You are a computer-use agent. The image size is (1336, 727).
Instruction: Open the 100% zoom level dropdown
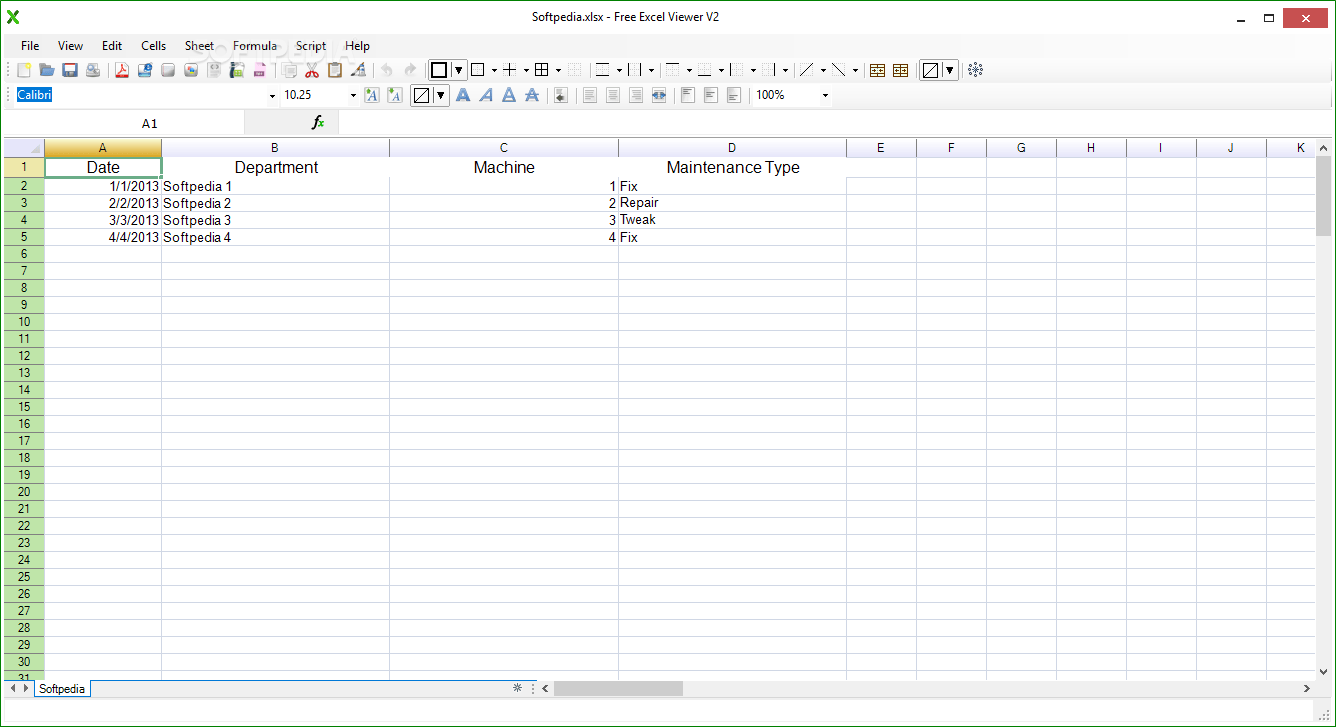pyautogui.click(x=824, y=95)
